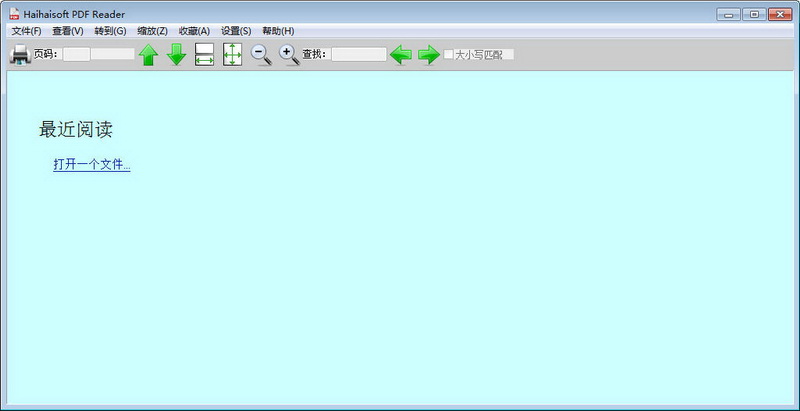The height and width of the screenshot is (411, 800).
Task: Focus the 查找 search field
Action: point(359,54)
